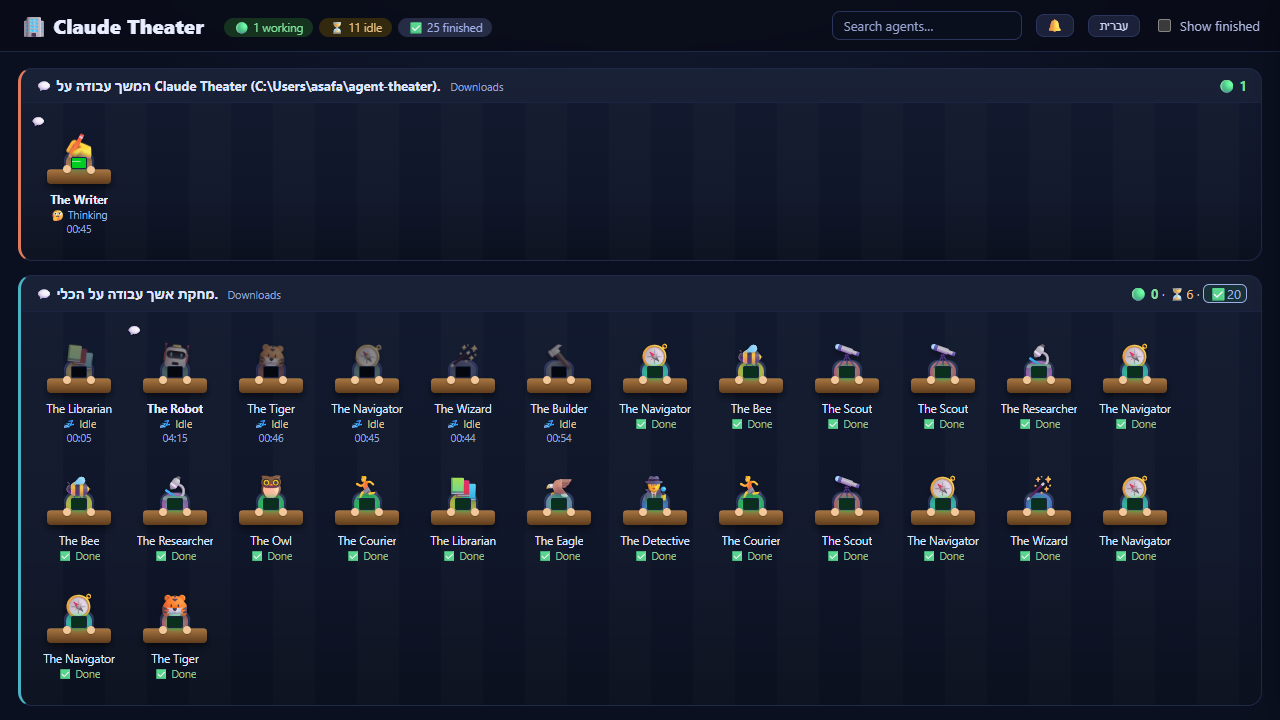Open Downloads link in second session header
1280x720 pixels.
254,295
